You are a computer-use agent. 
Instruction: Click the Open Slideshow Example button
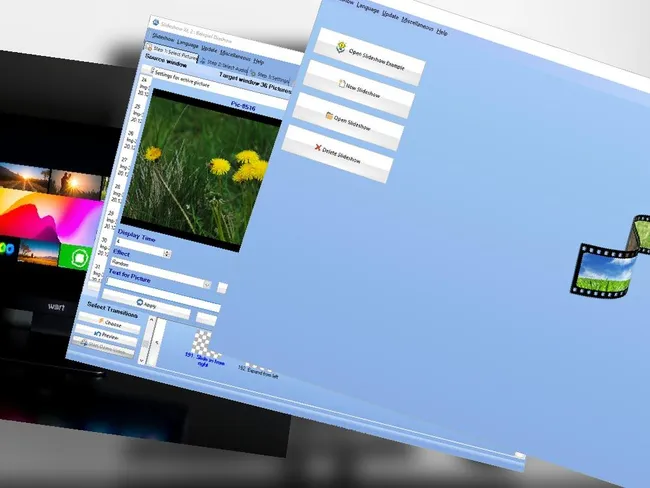point(370,57)
